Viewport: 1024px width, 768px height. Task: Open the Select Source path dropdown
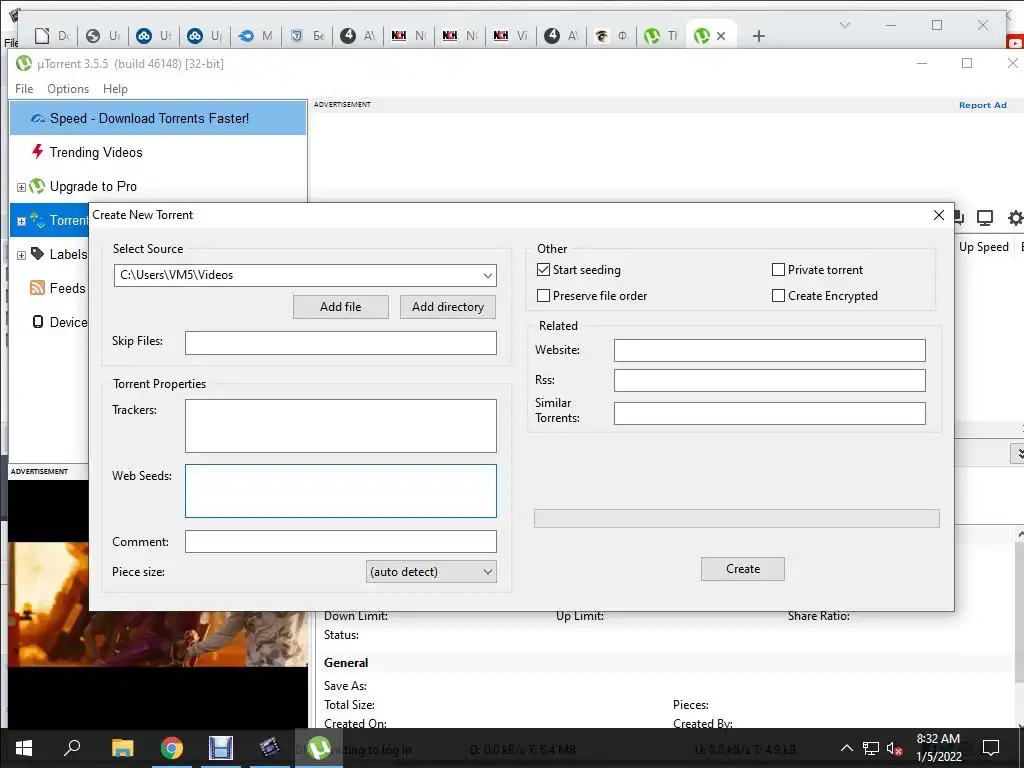[x=487, y=276]
